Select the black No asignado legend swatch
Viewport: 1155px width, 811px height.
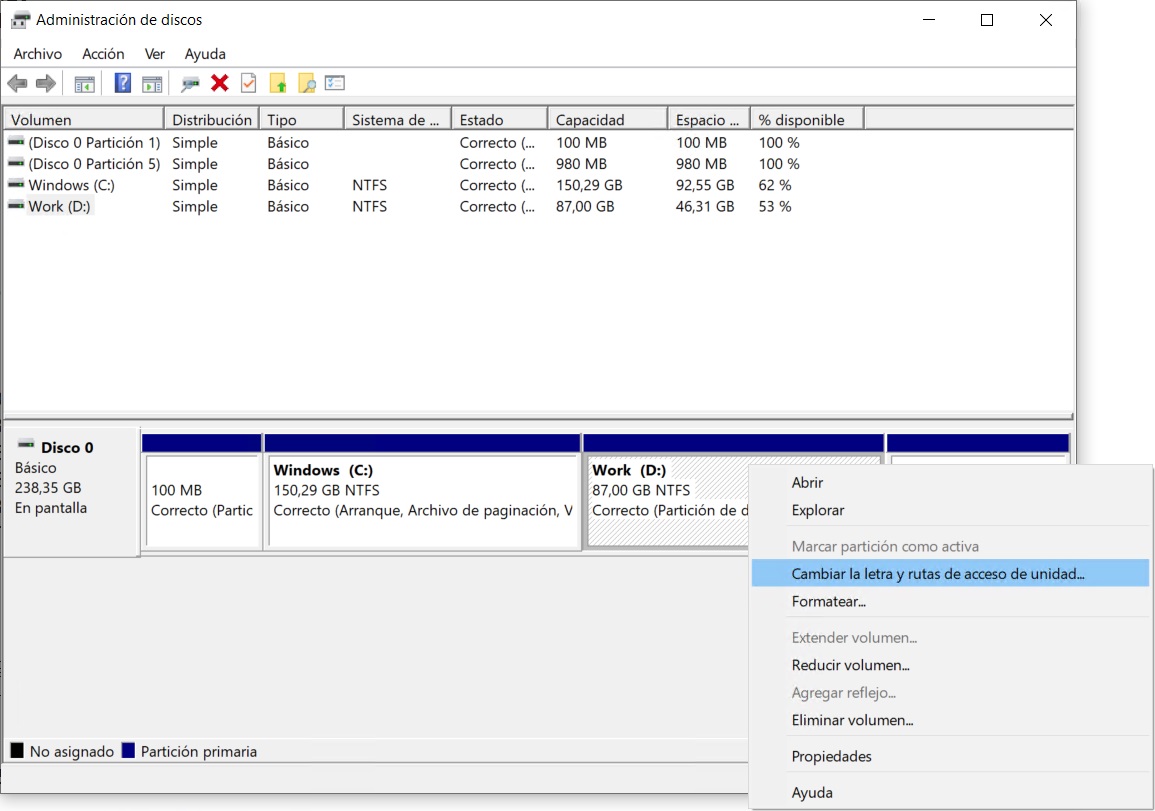pos(17,751)
